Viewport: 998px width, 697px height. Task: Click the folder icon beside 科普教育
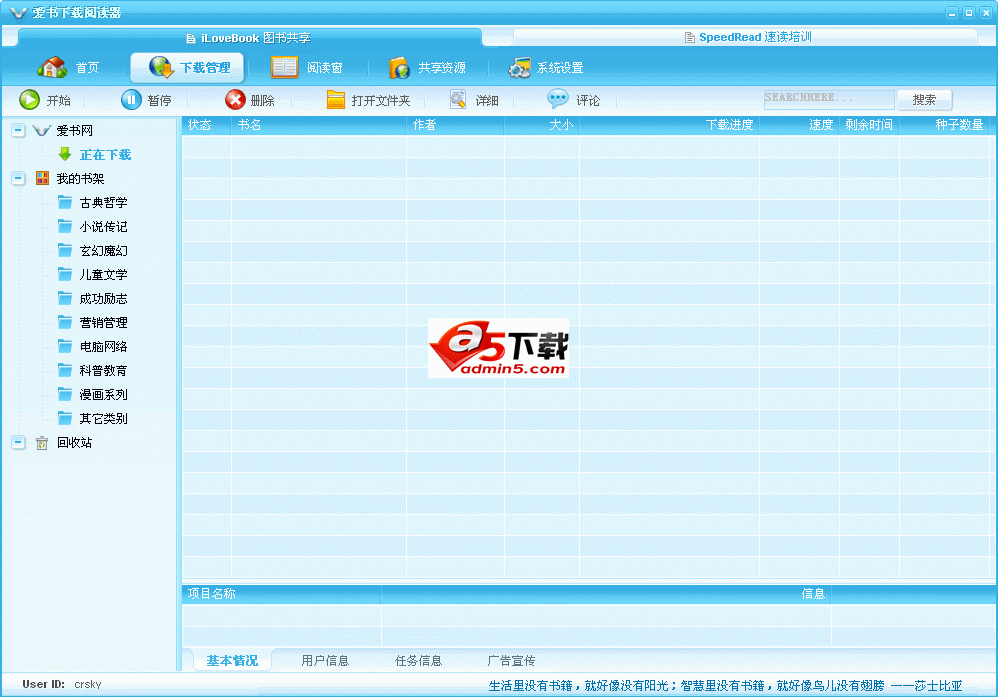65,370
